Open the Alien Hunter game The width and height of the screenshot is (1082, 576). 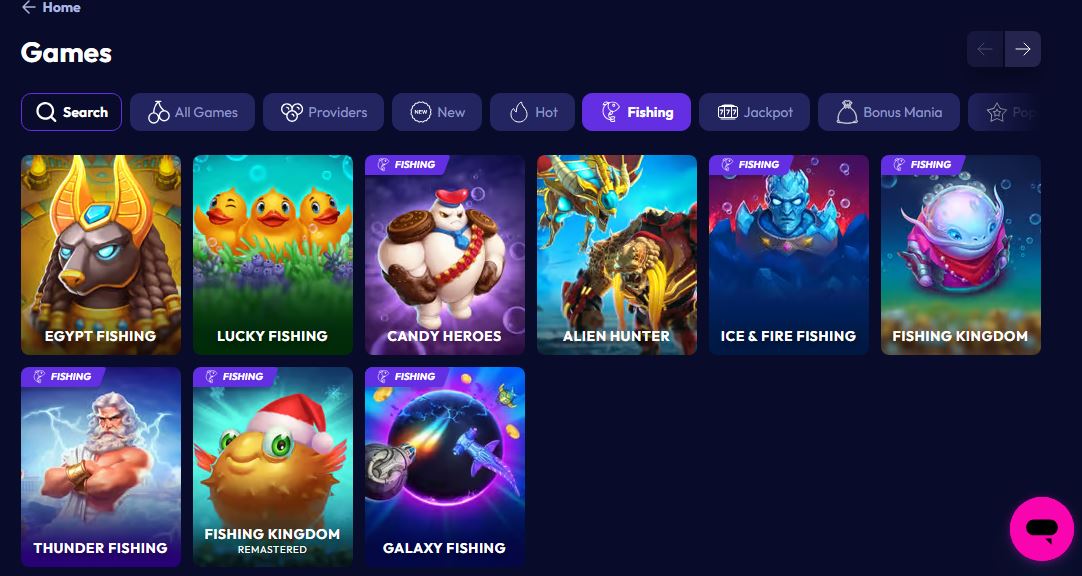coord(617,255)
